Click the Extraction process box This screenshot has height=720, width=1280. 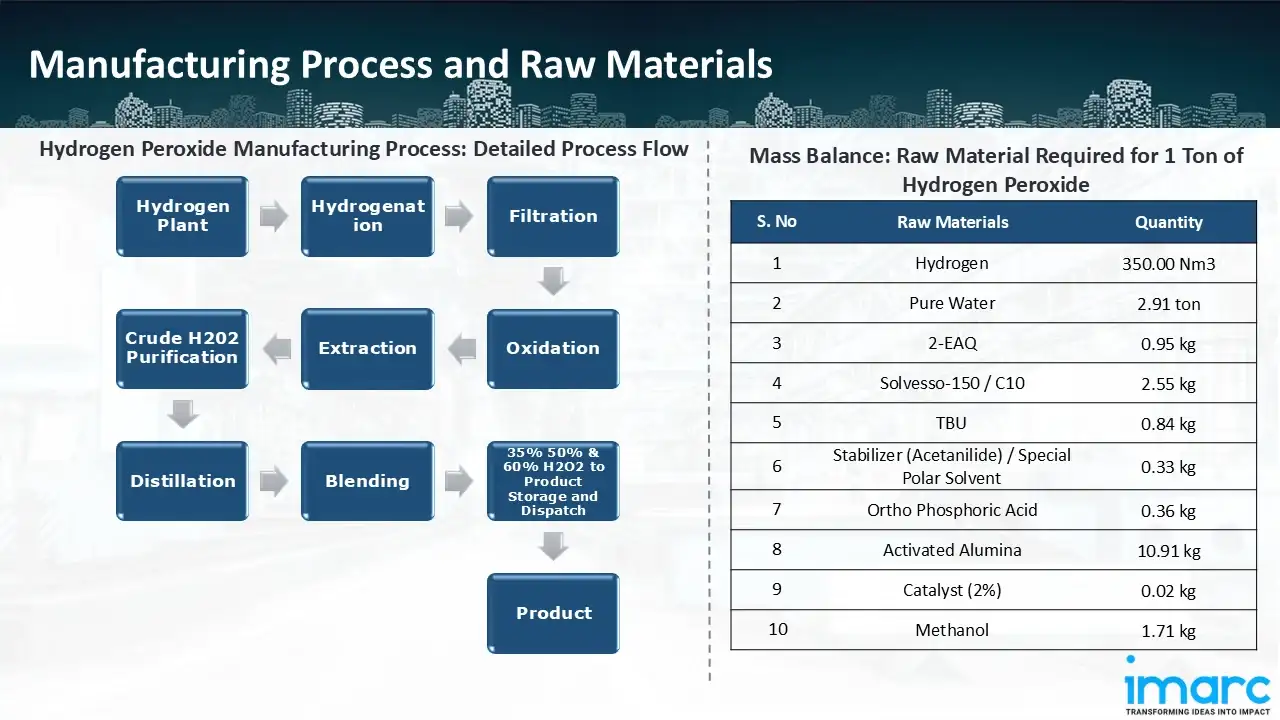tap(367, 348)
